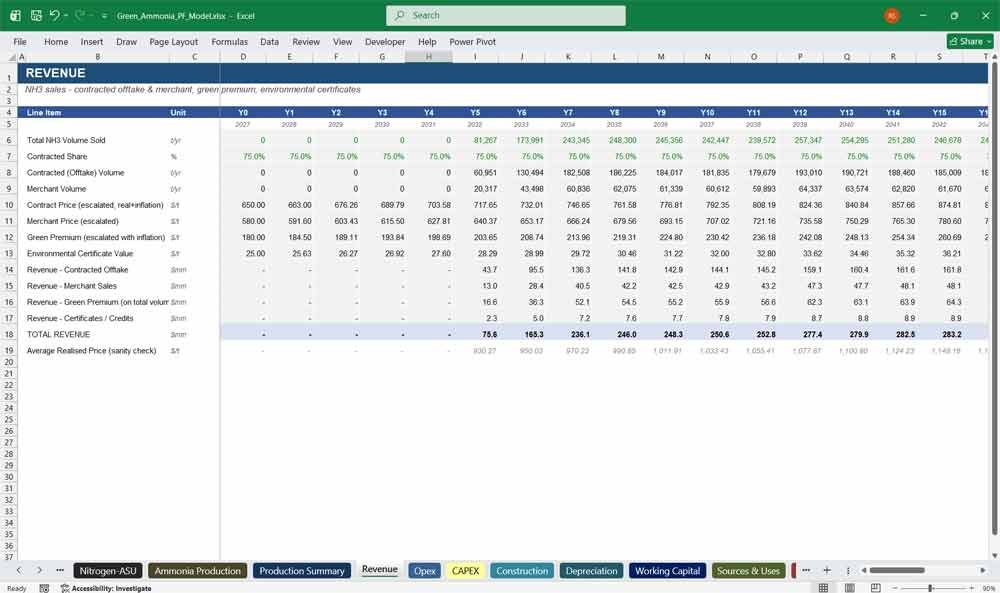
Task: Open the Page Layout ribbon tab
Action: [x=173, y=41]
